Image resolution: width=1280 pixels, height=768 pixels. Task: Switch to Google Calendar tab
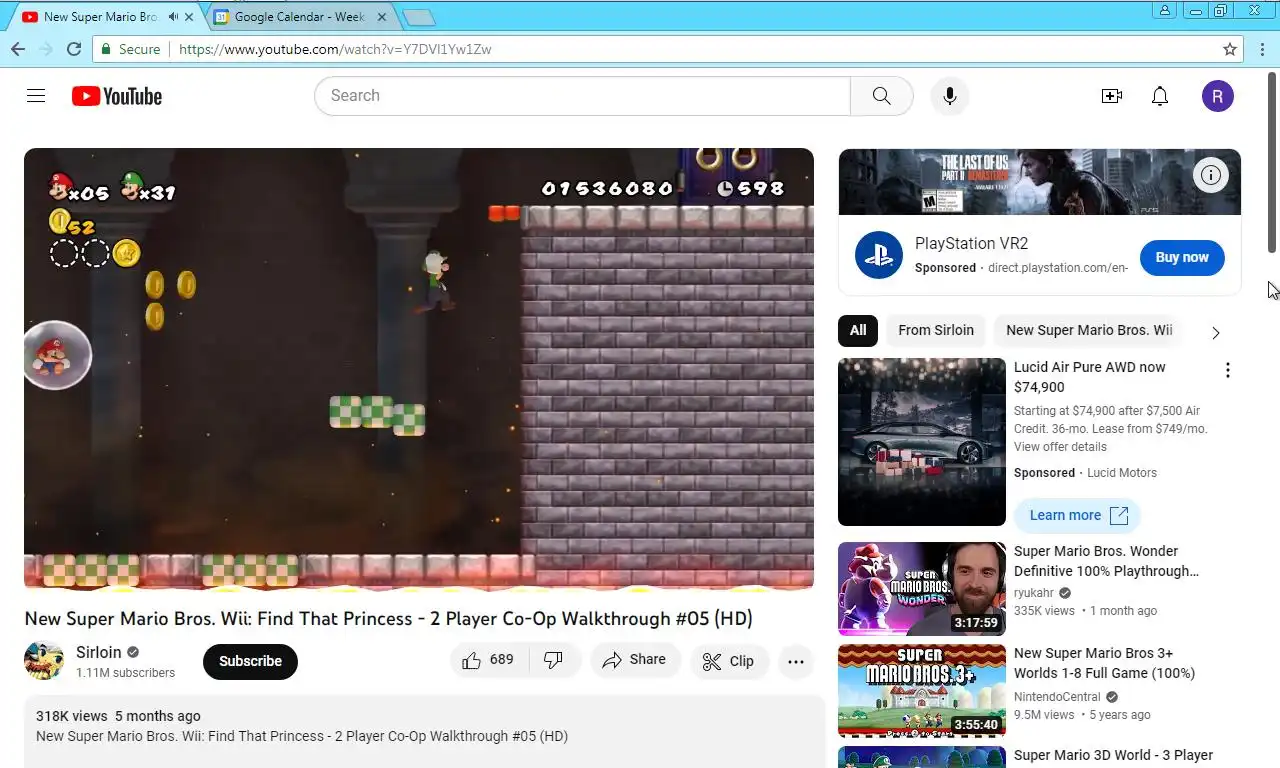tap(299, 17)
